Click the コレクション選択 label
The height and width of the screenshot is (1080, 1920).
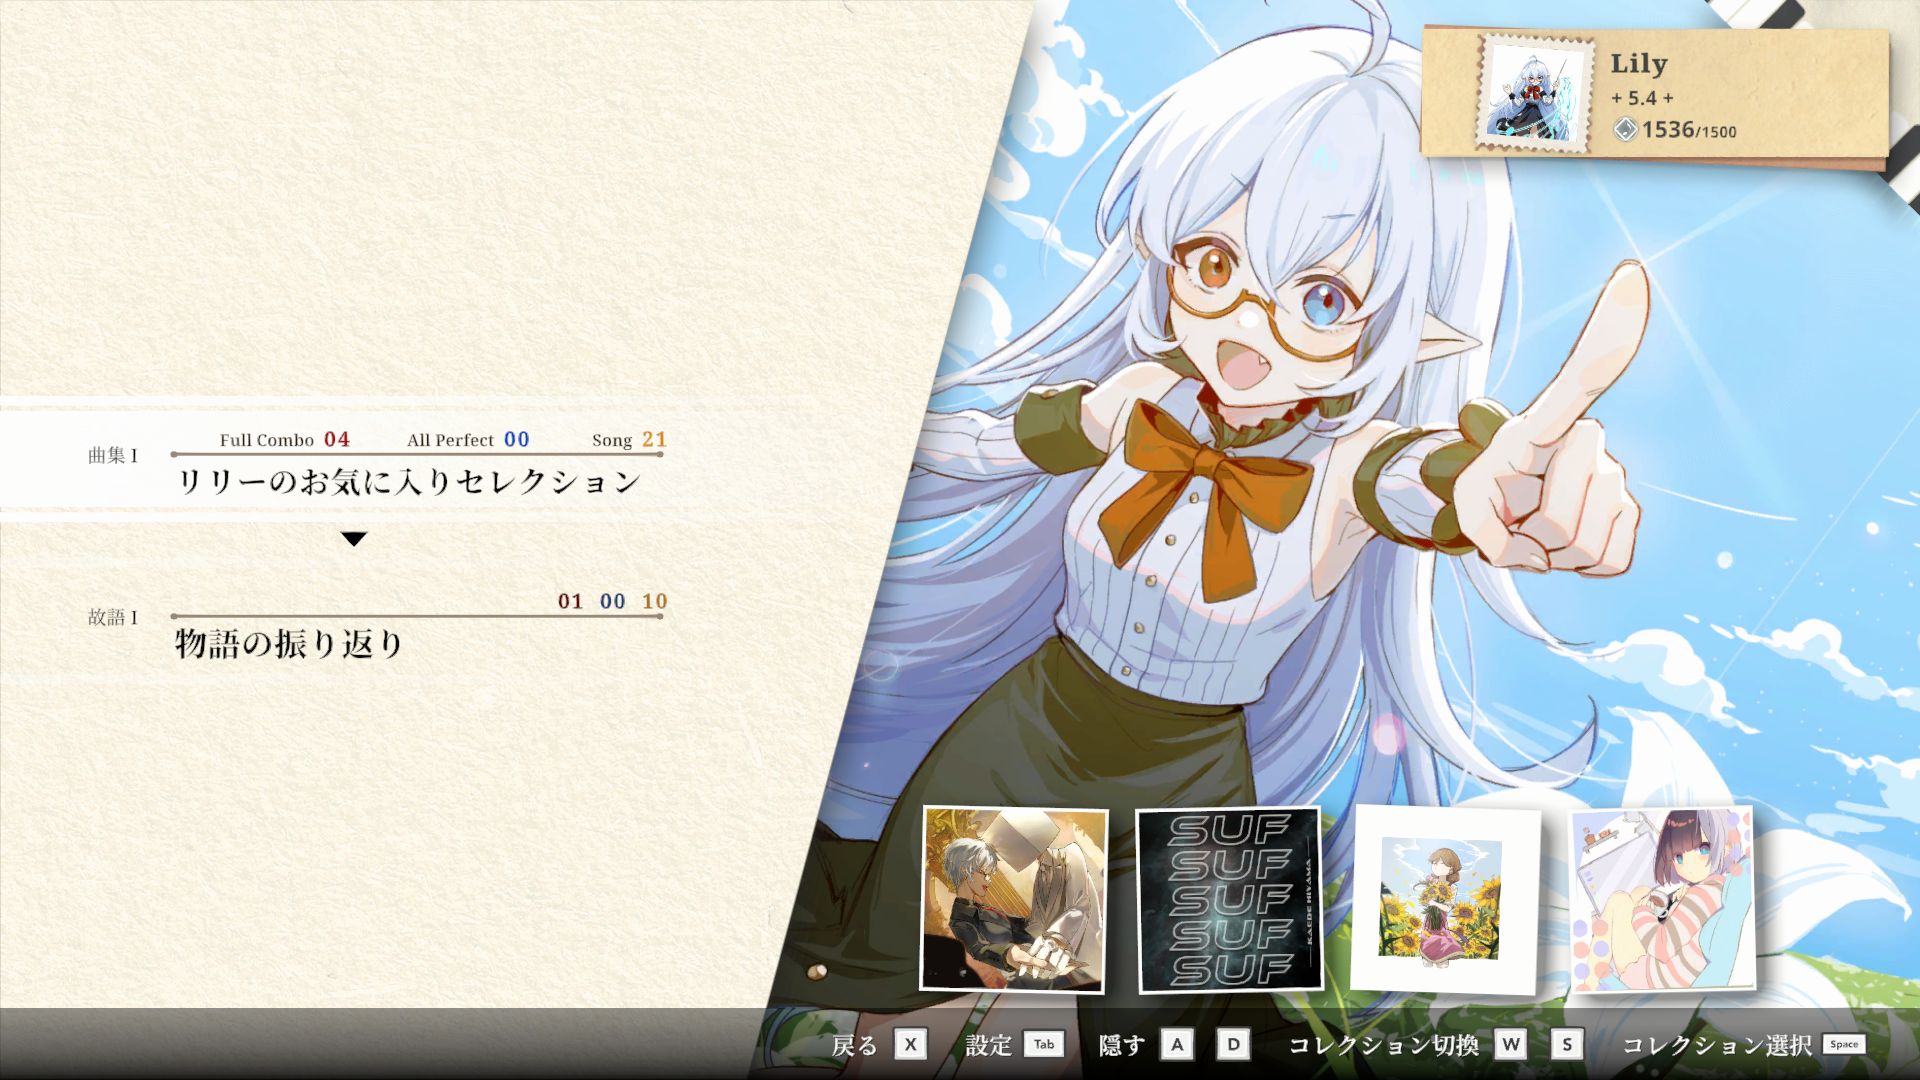tap(1717, 1045)
